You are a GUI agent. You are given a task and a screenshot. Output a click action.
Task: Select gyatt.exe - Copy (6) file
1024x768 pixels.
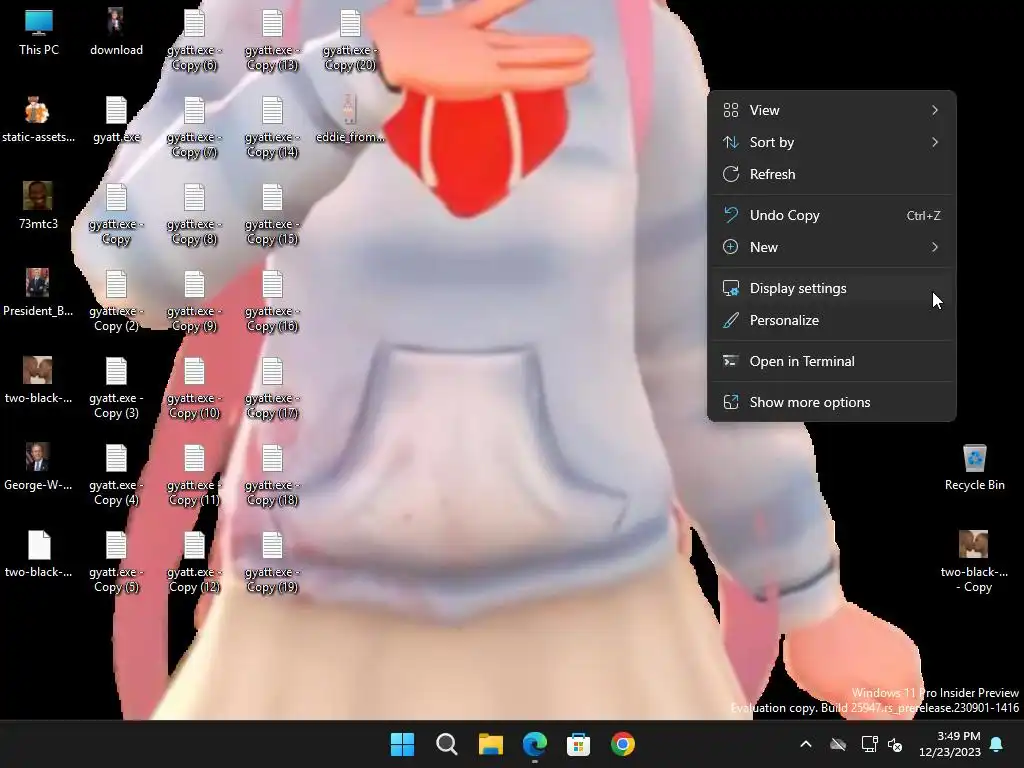[194, 40]
